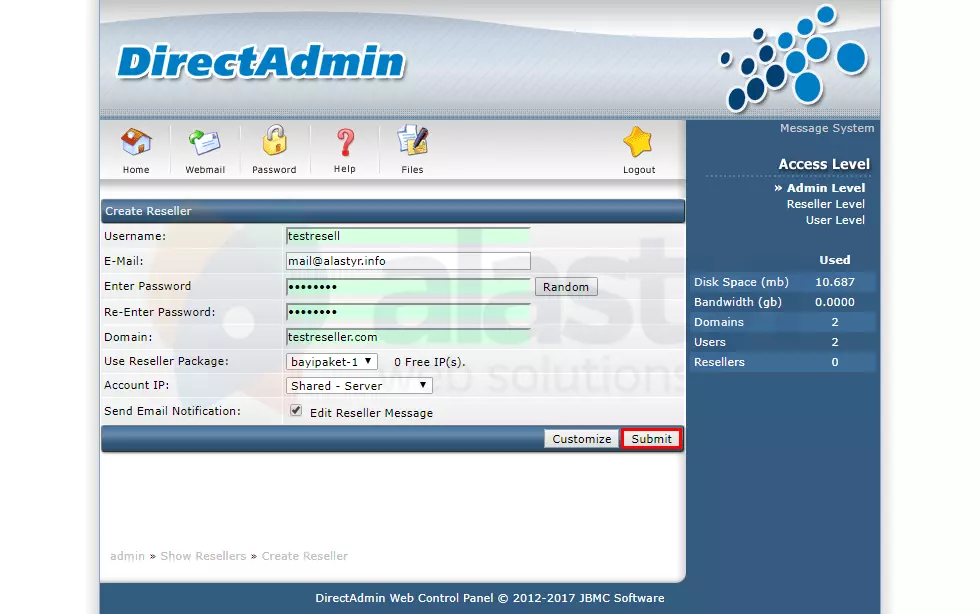Click the DirectAdmin logo
Viewport: 980px width, 614px height.
coord(261,62)
